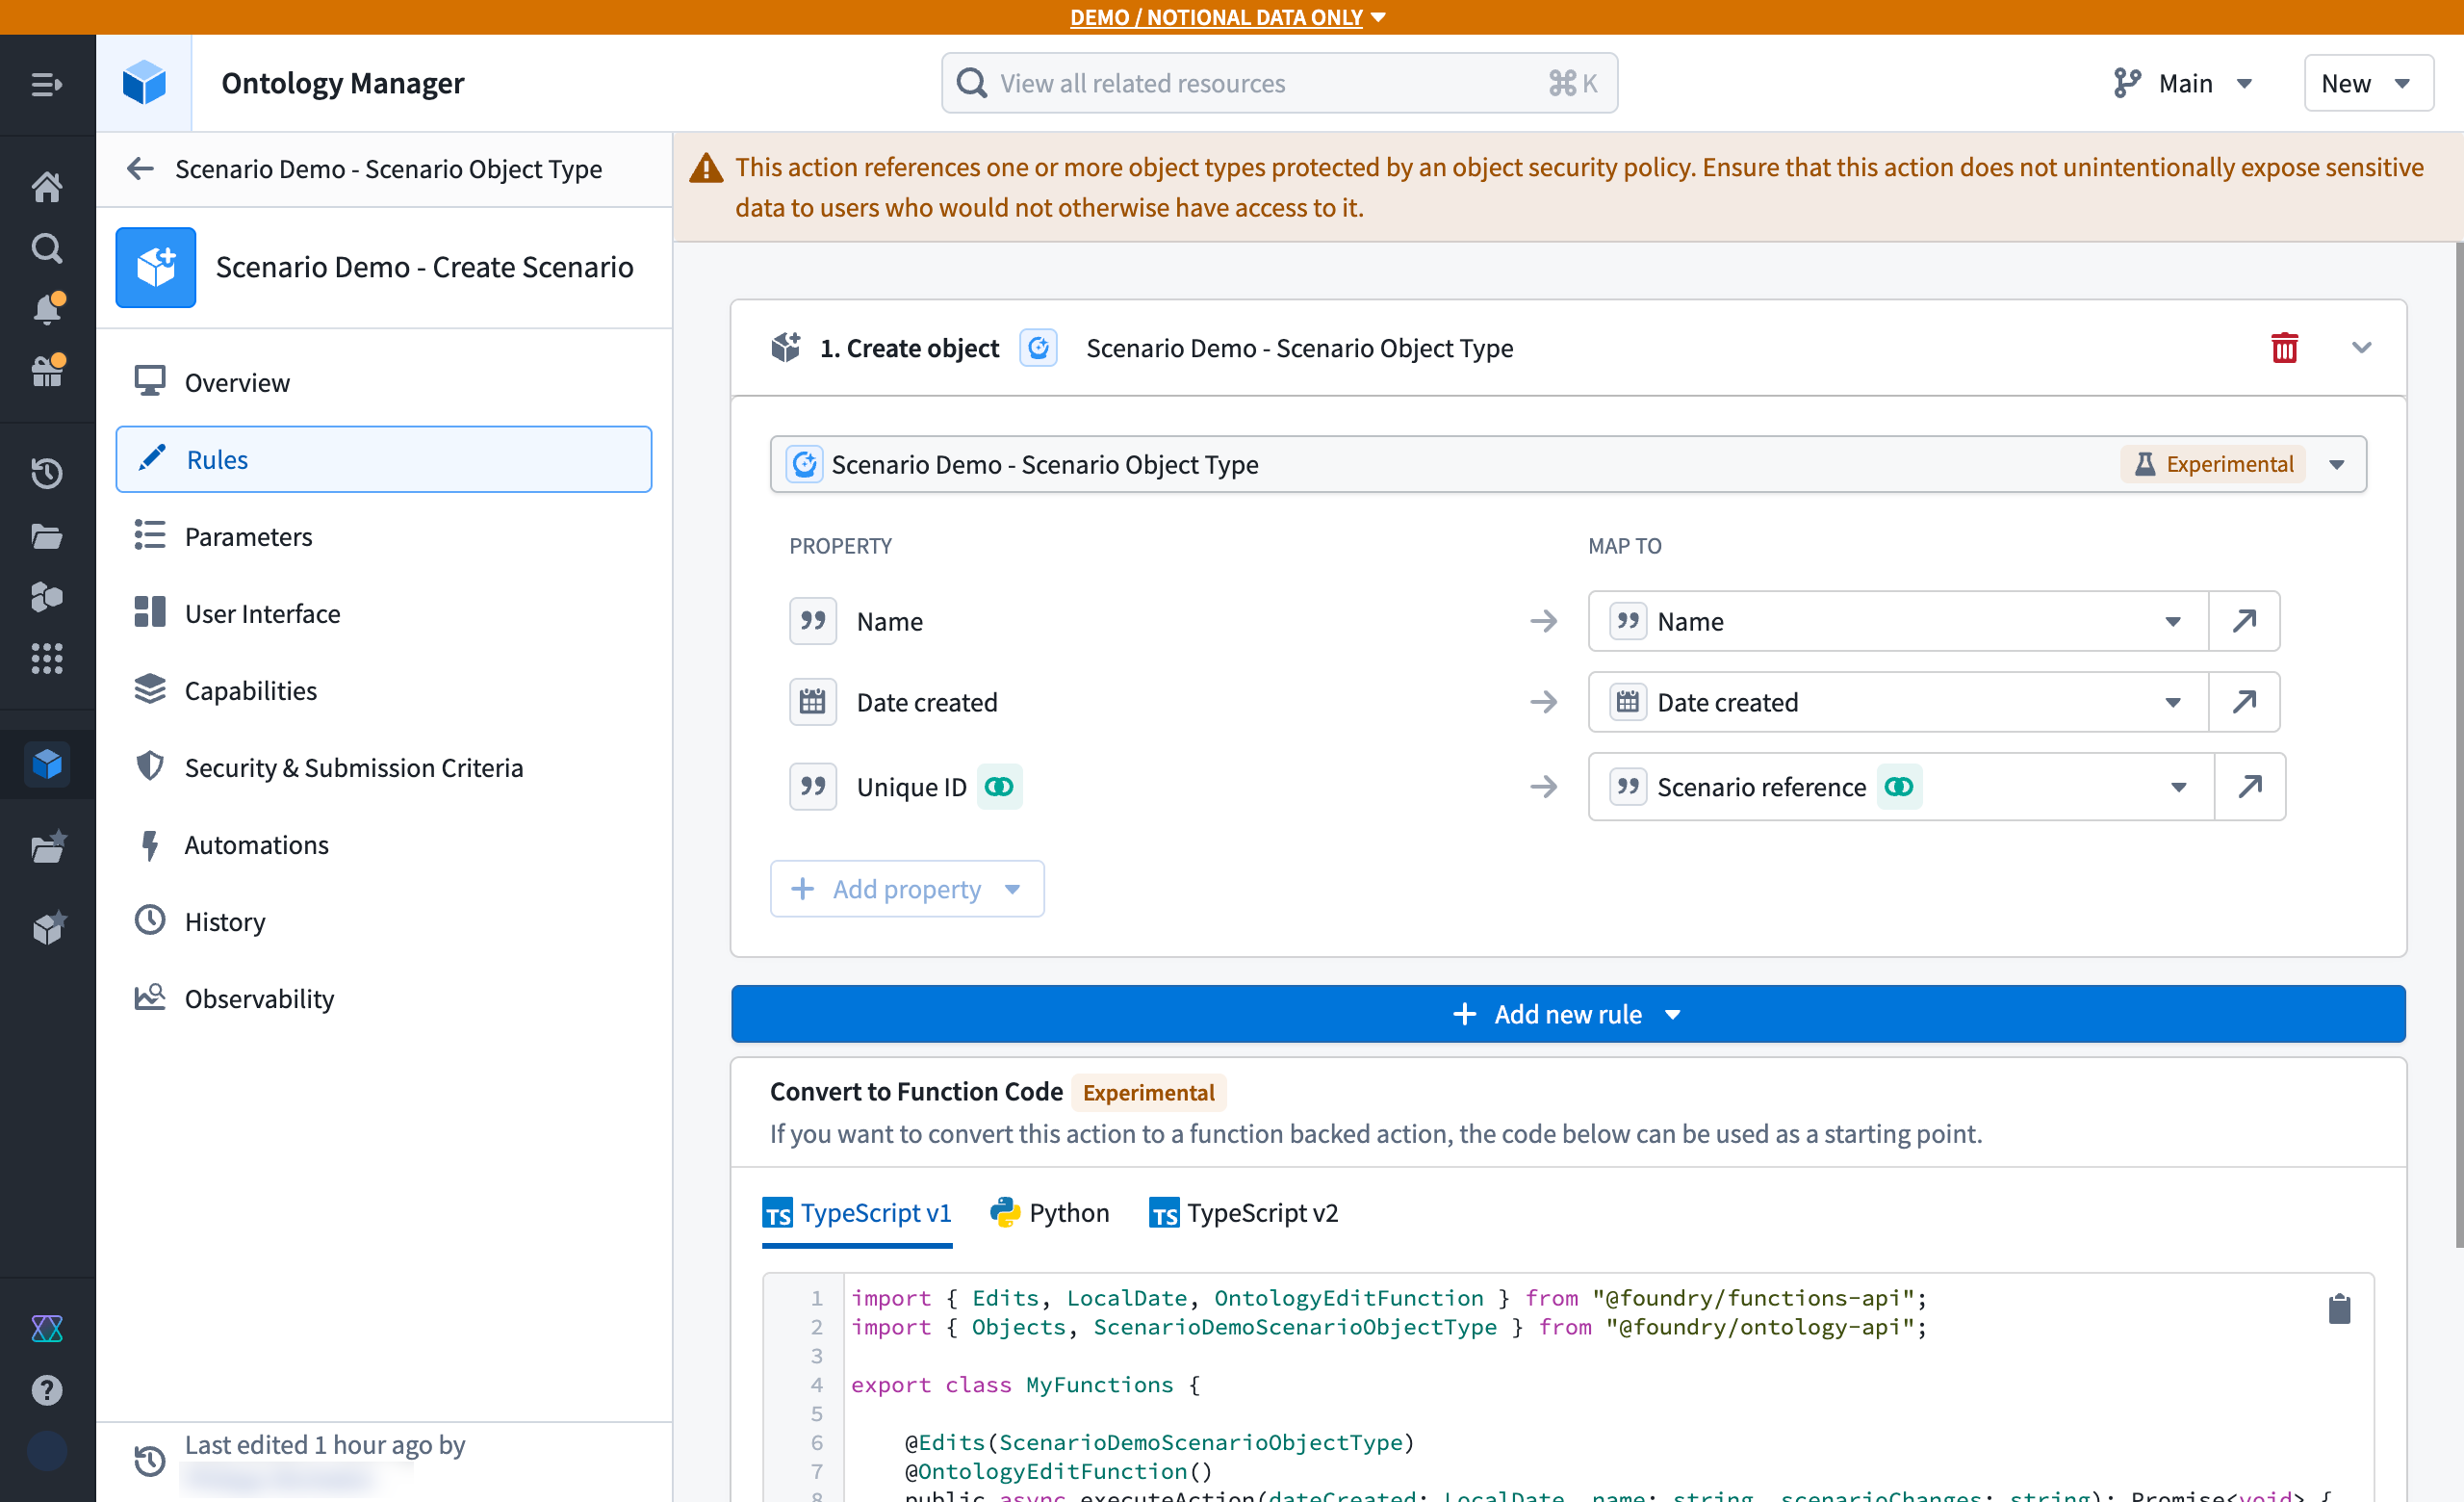Screen dimensions: 2464x1502
Task: Open the Parameters section
Action: [383, 536]
